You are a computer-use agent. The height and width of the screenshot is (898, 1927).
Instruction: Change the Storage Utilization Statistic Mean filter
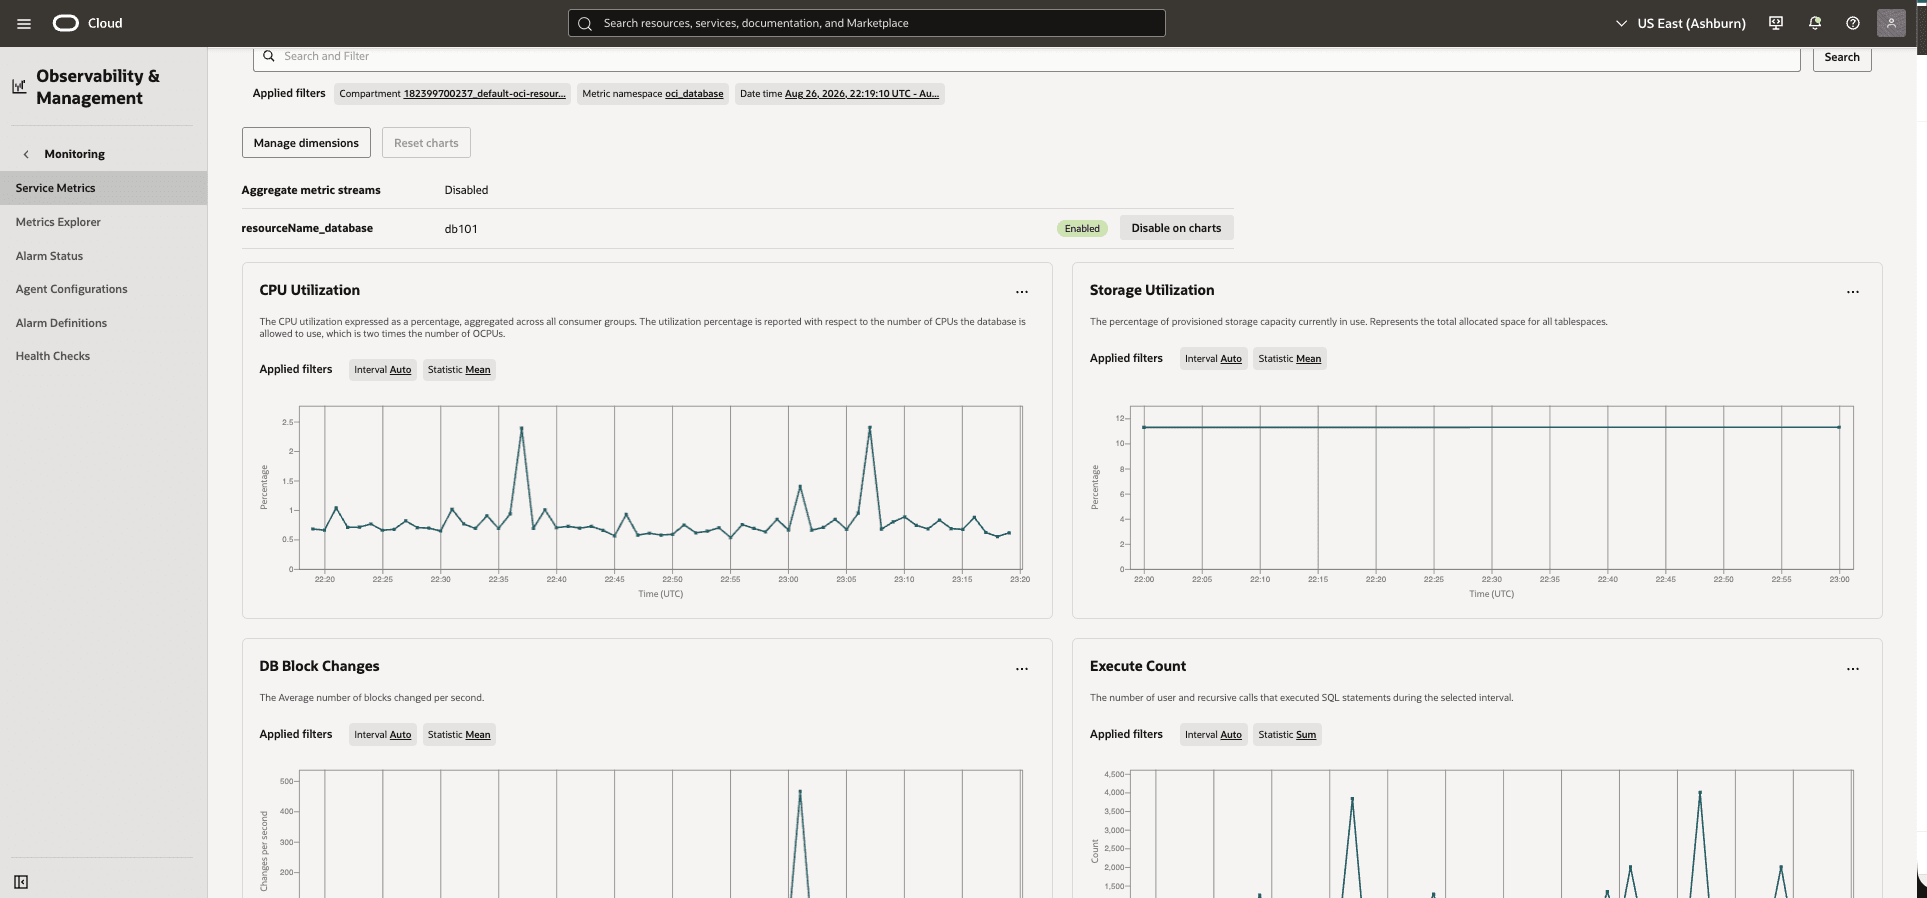tap(1290, 359)
